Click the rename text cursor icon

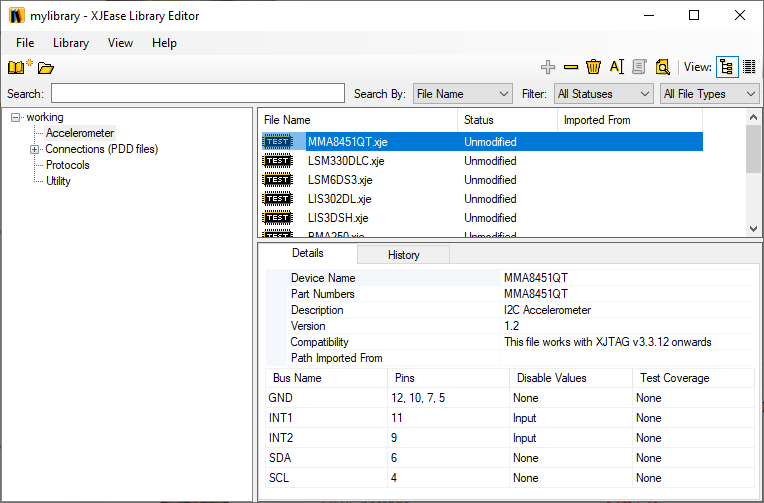[616, 68]
